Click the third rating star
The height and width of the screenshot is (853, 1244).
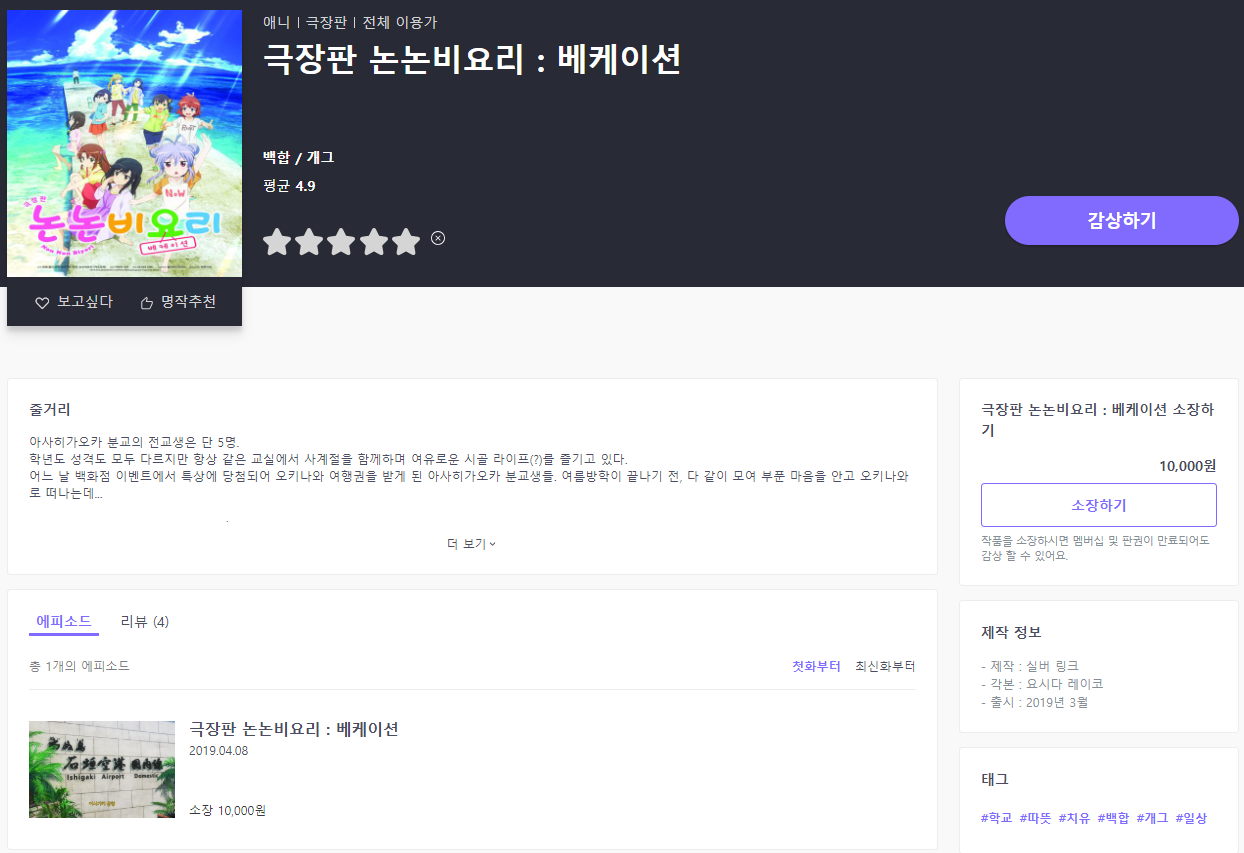point(341,242)
